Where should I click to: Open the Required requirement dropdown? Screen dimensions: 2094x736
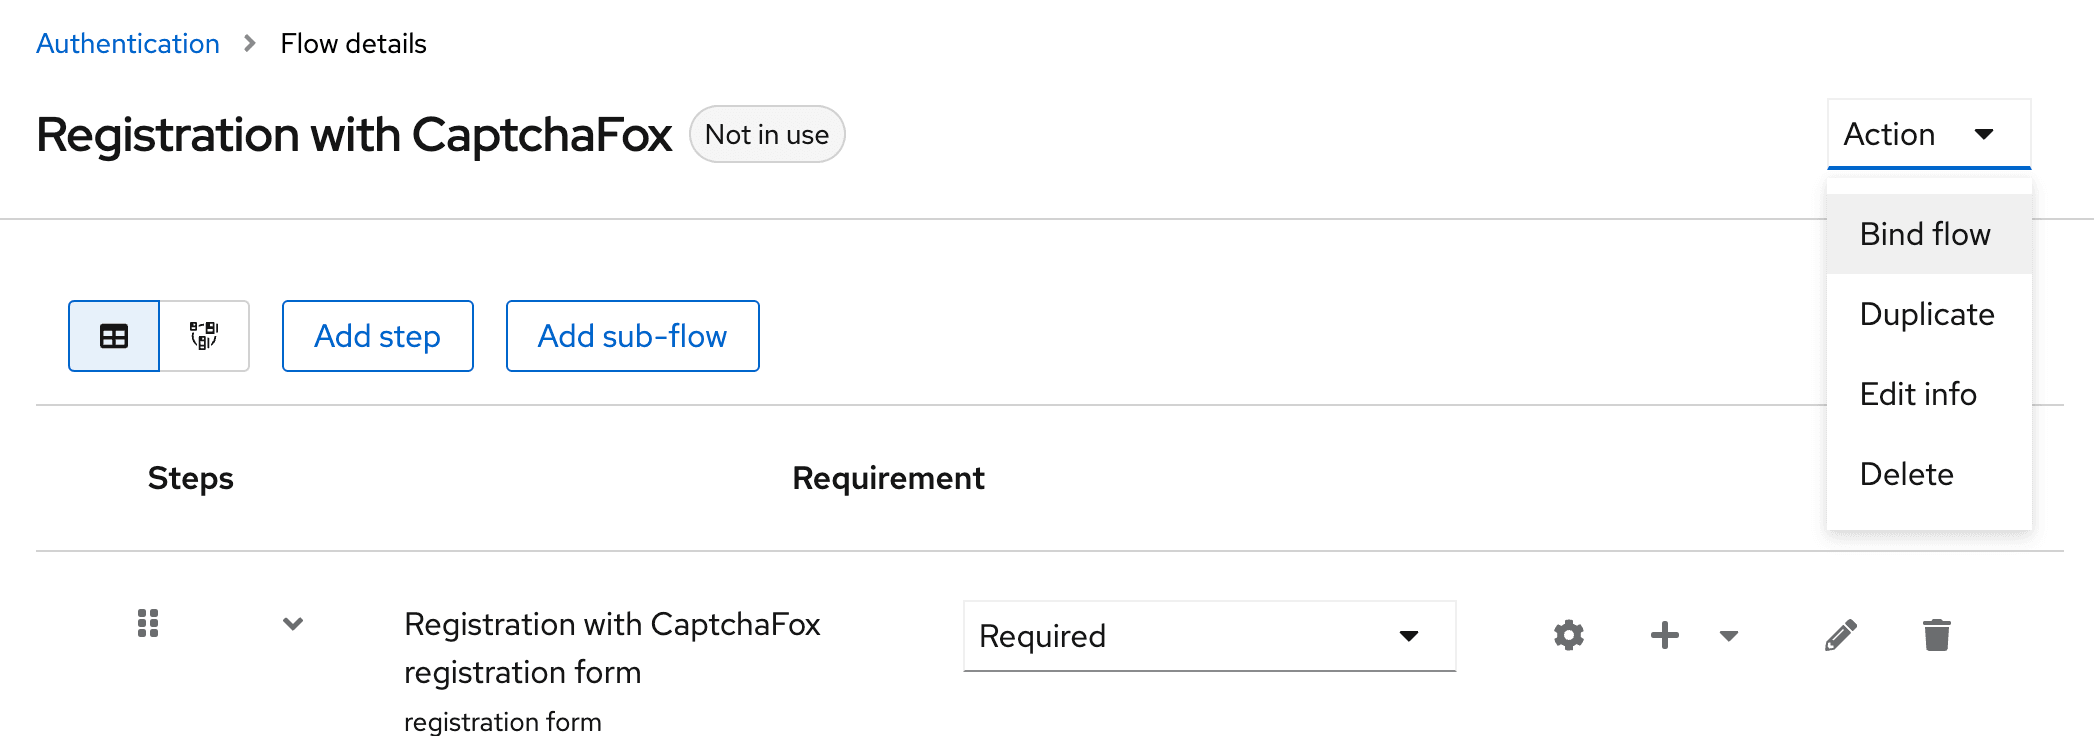[1210, 636]
